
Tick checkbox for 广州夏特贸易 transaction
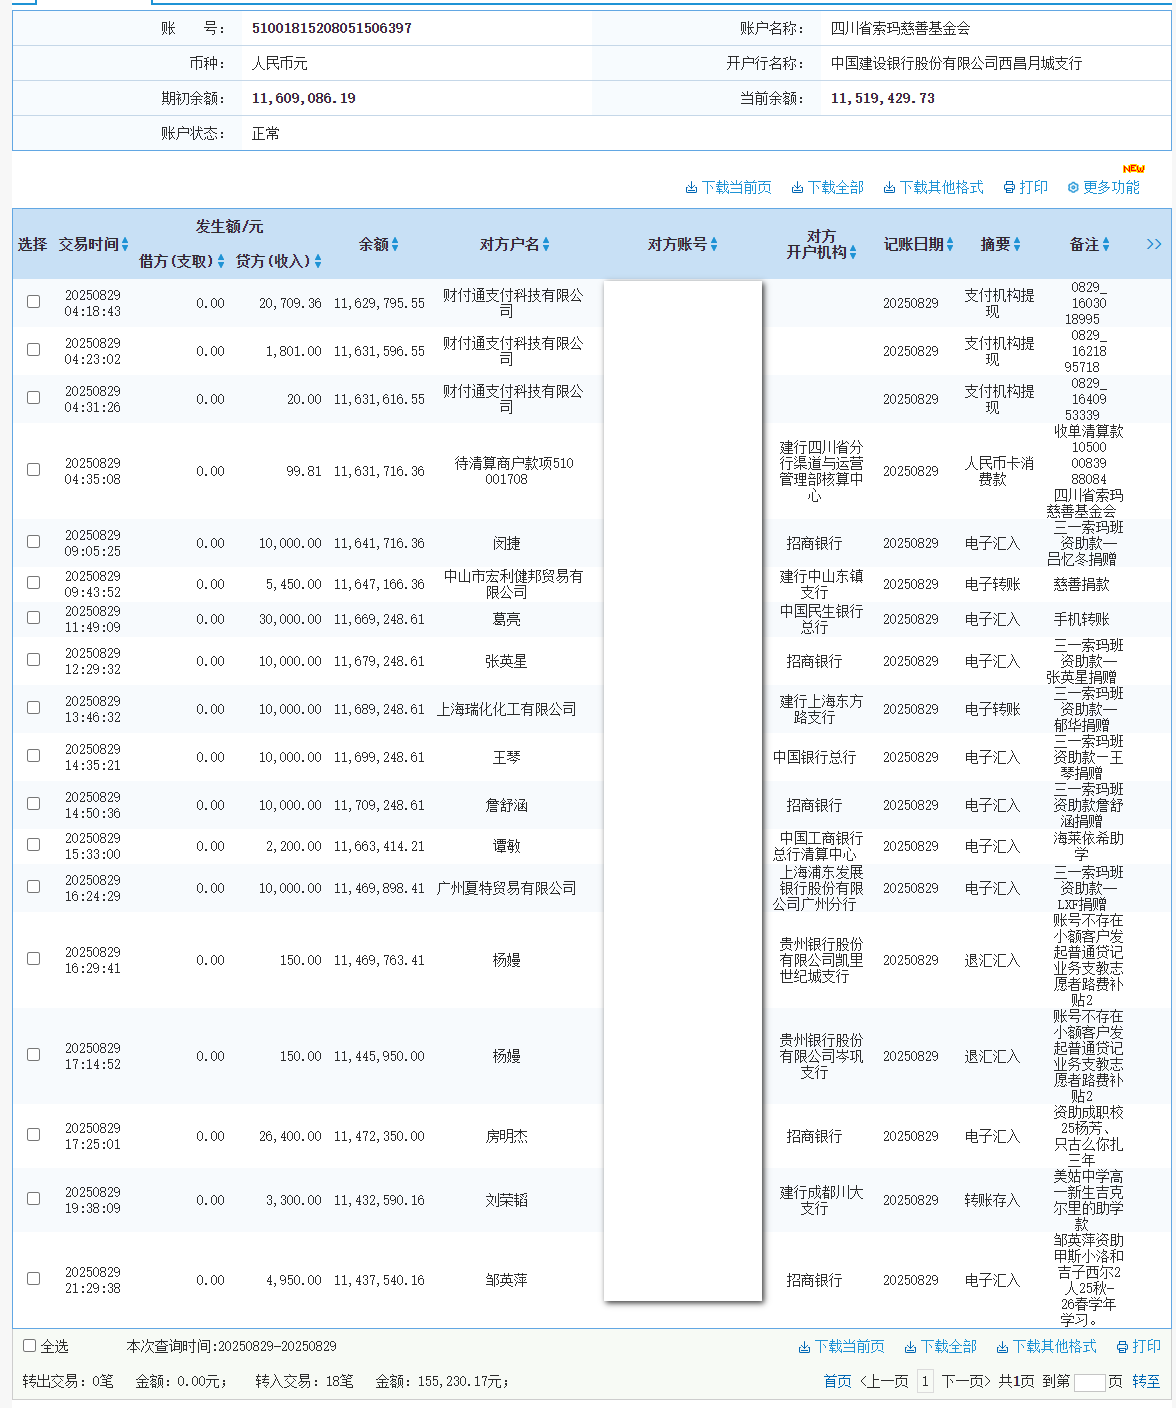click(34, 887)
